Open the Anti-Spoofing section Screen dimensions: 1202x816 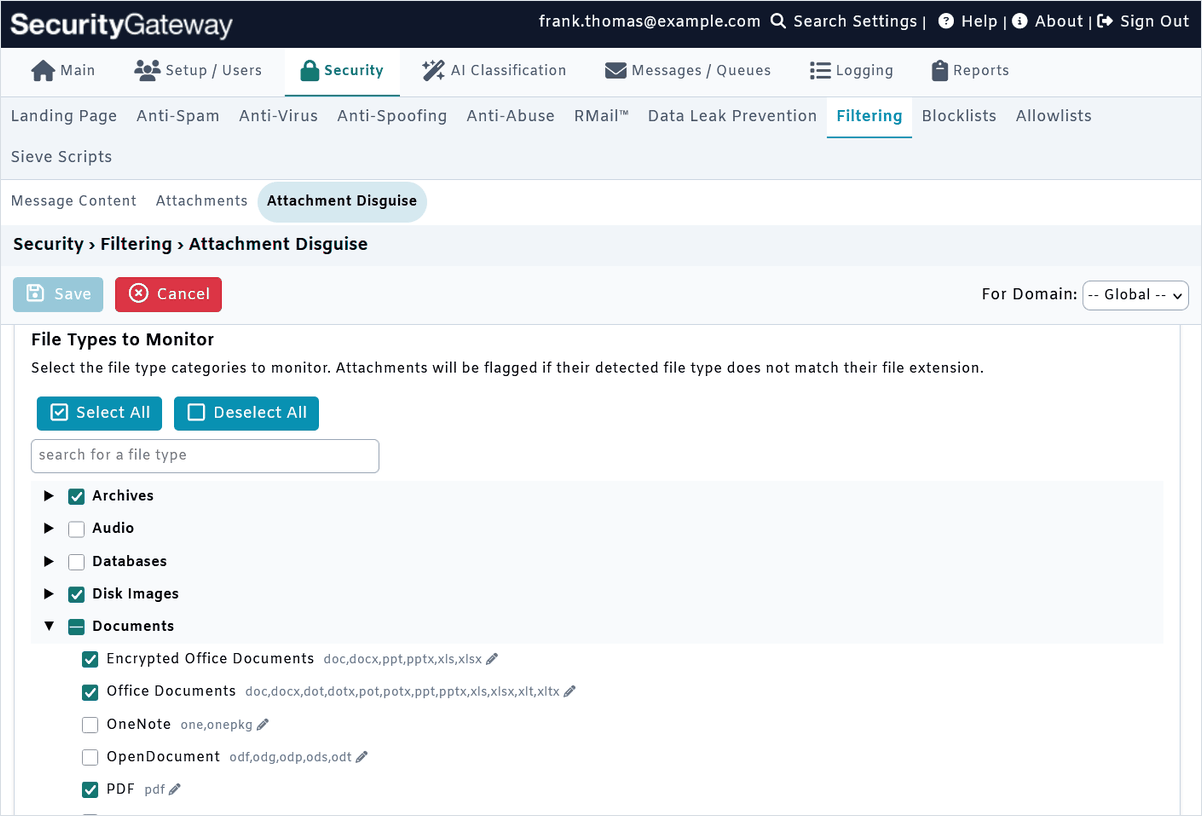[392, 116]
